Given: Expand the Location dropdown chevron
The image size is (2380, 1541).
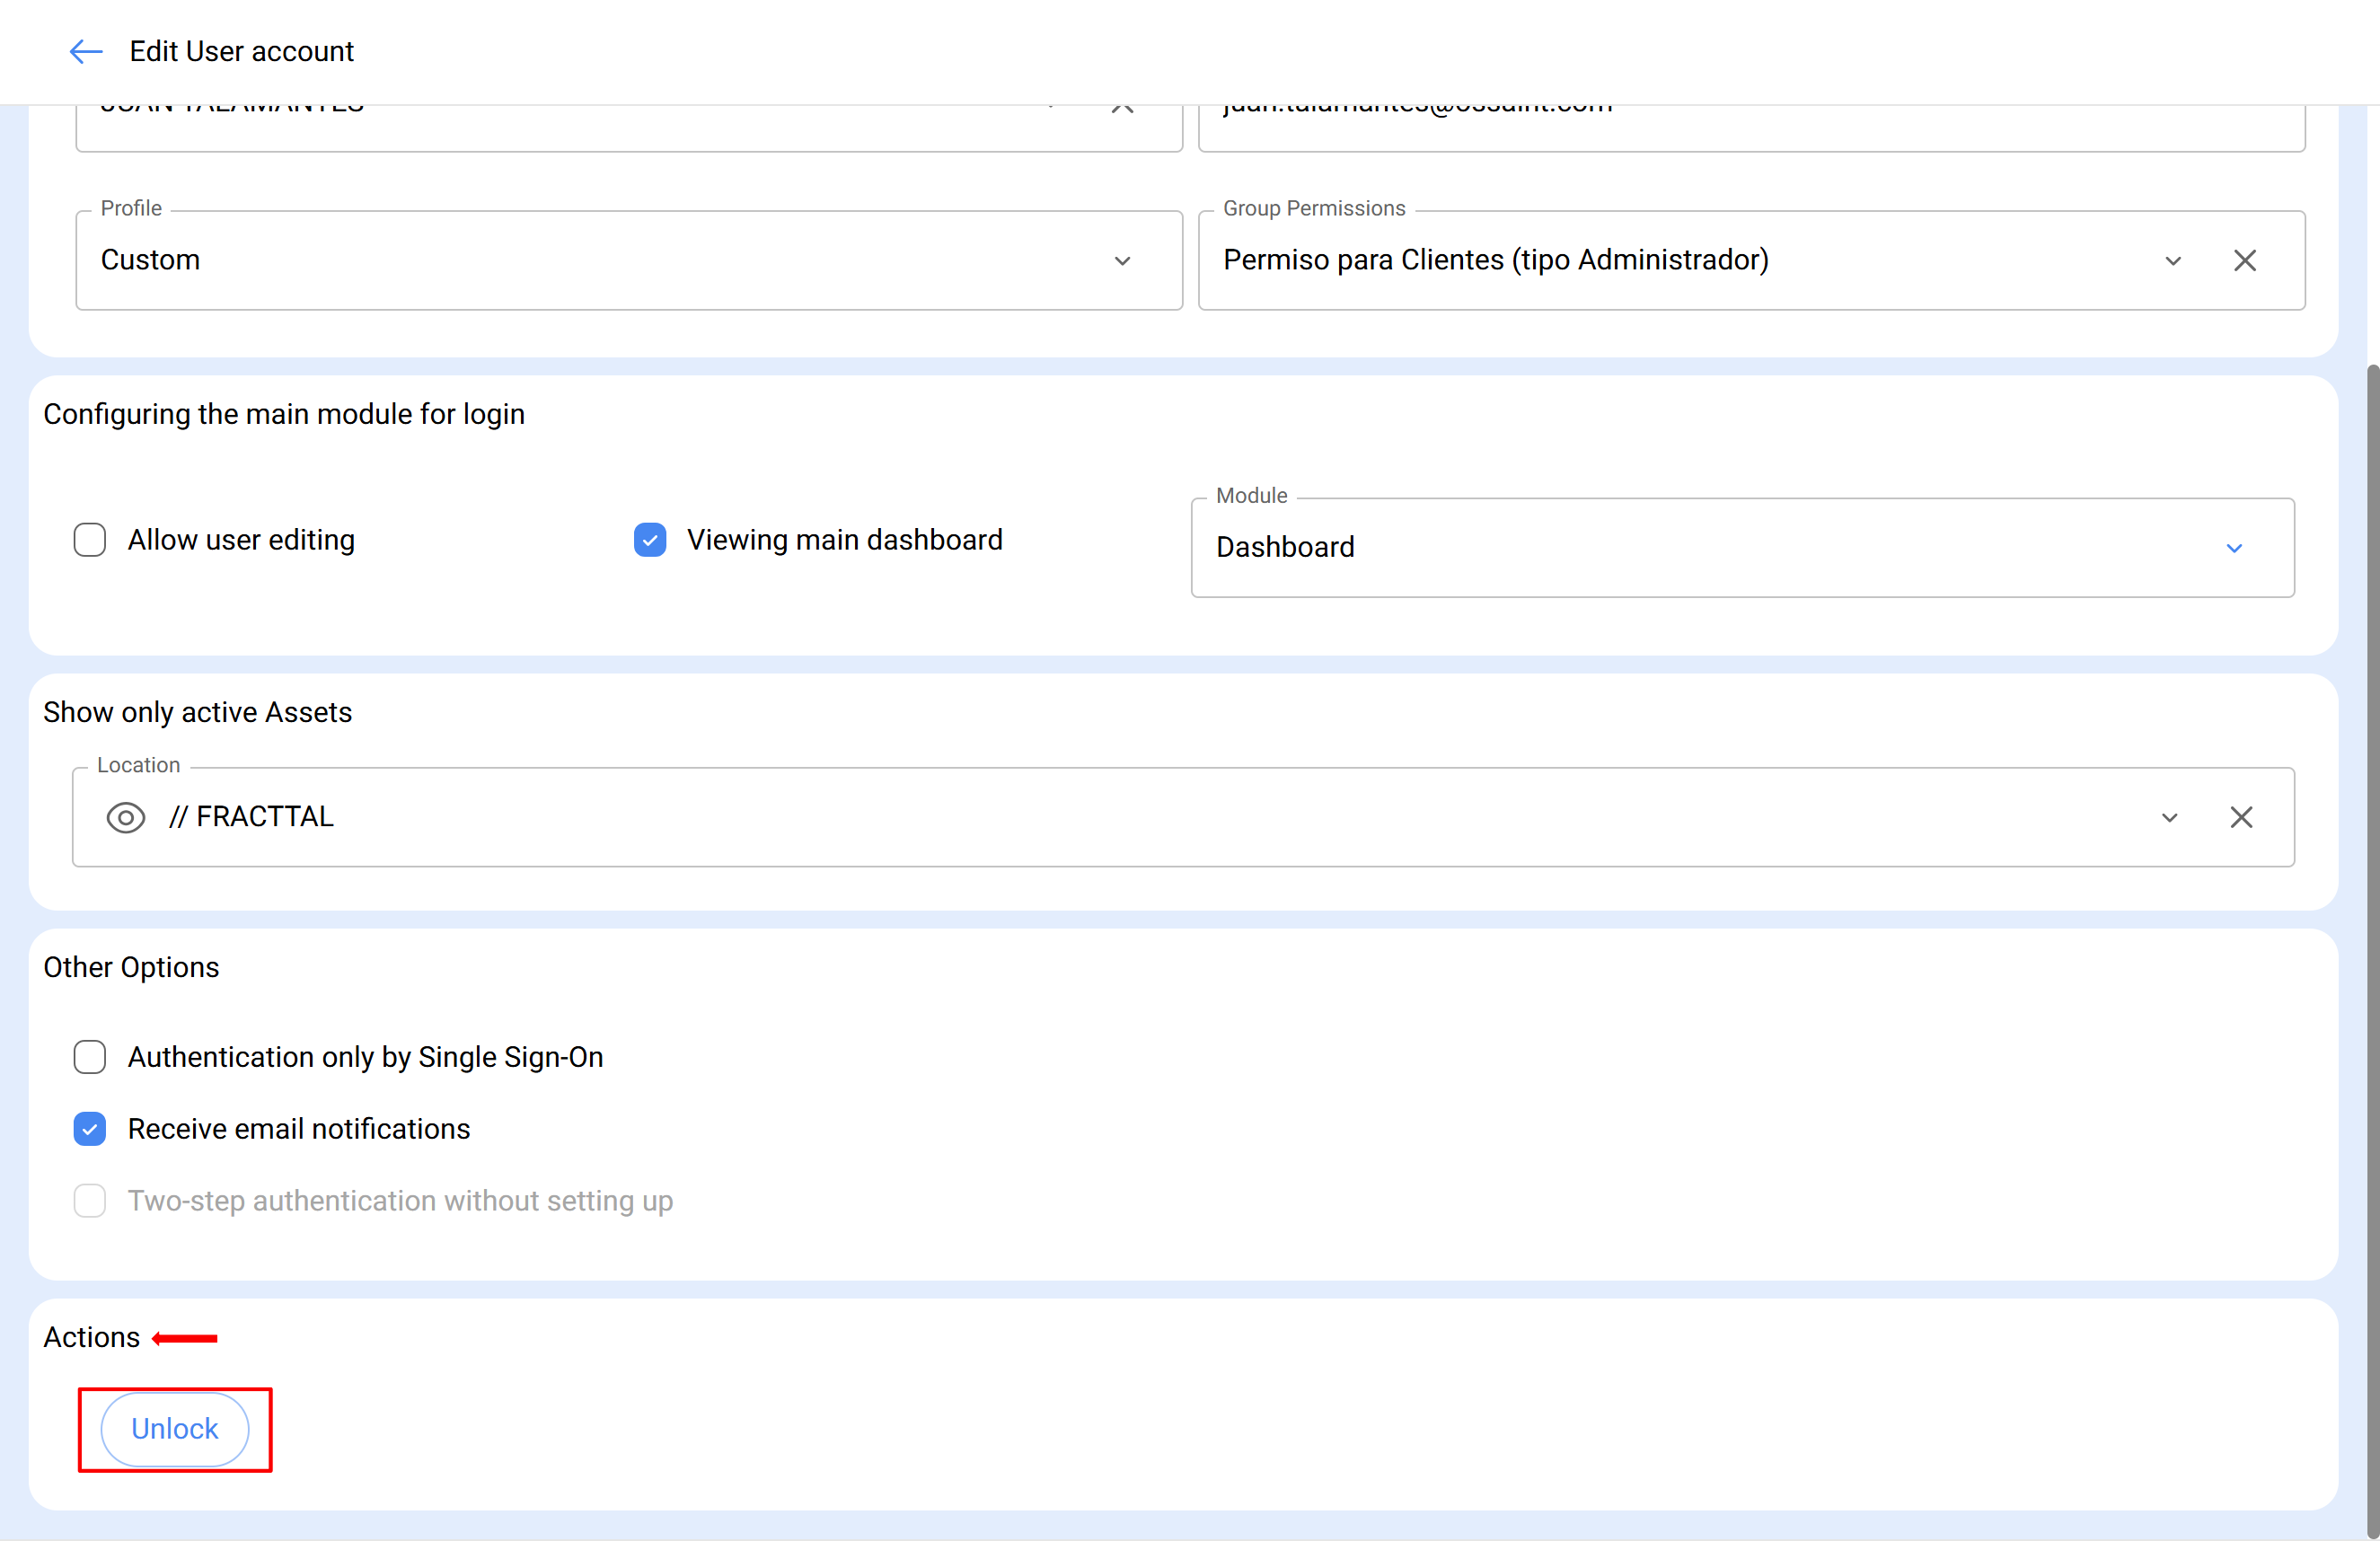Looking at the screenshot, I should (2169, 817).
